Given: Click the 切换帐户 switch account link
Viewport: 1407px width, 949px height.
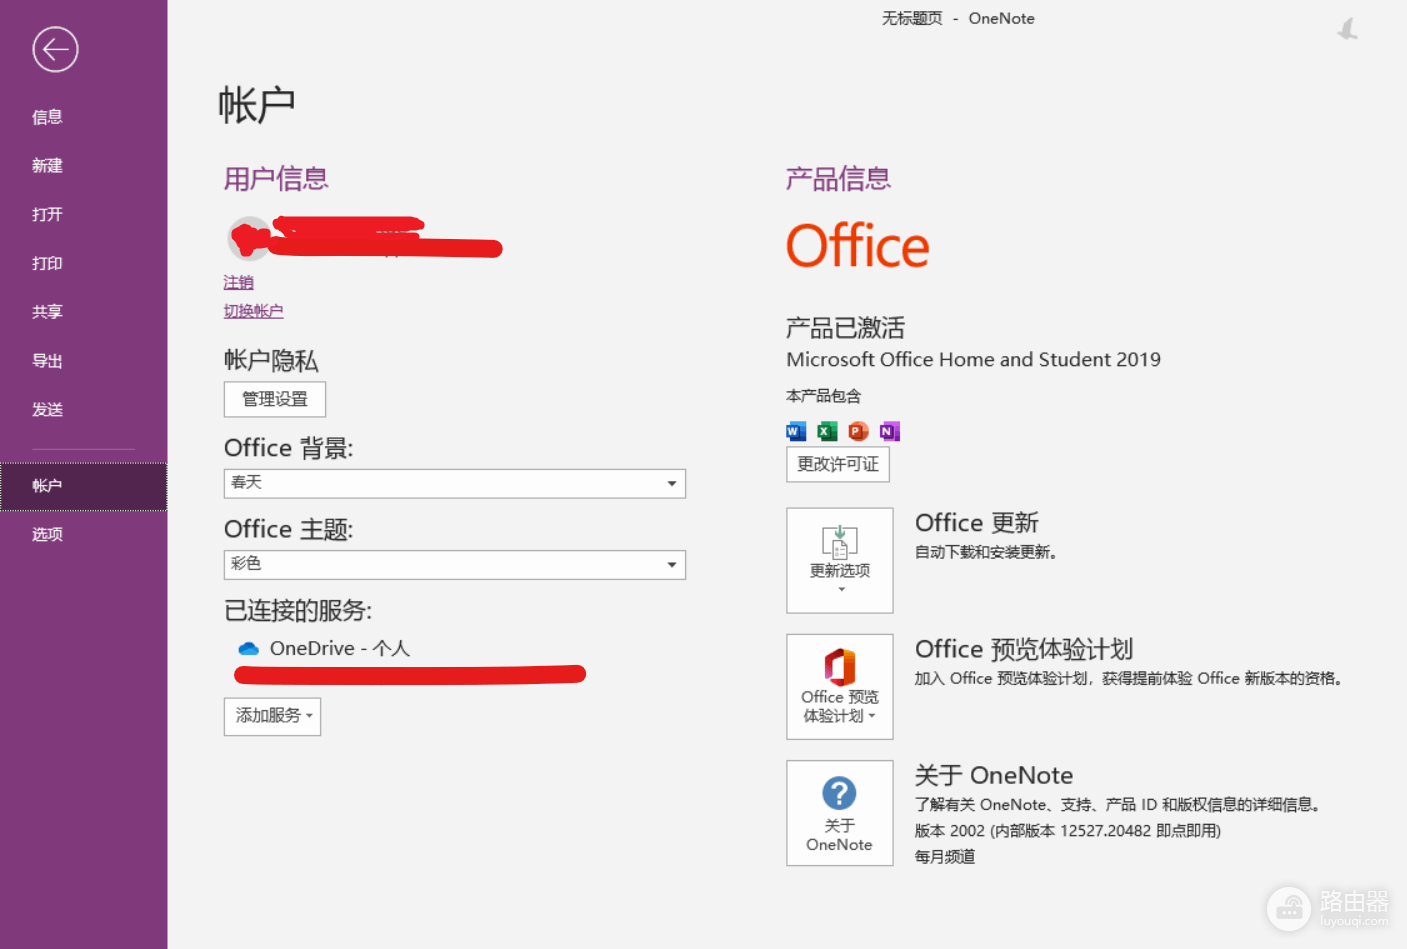Looking at the screenshot, I should tap(253, 311).
